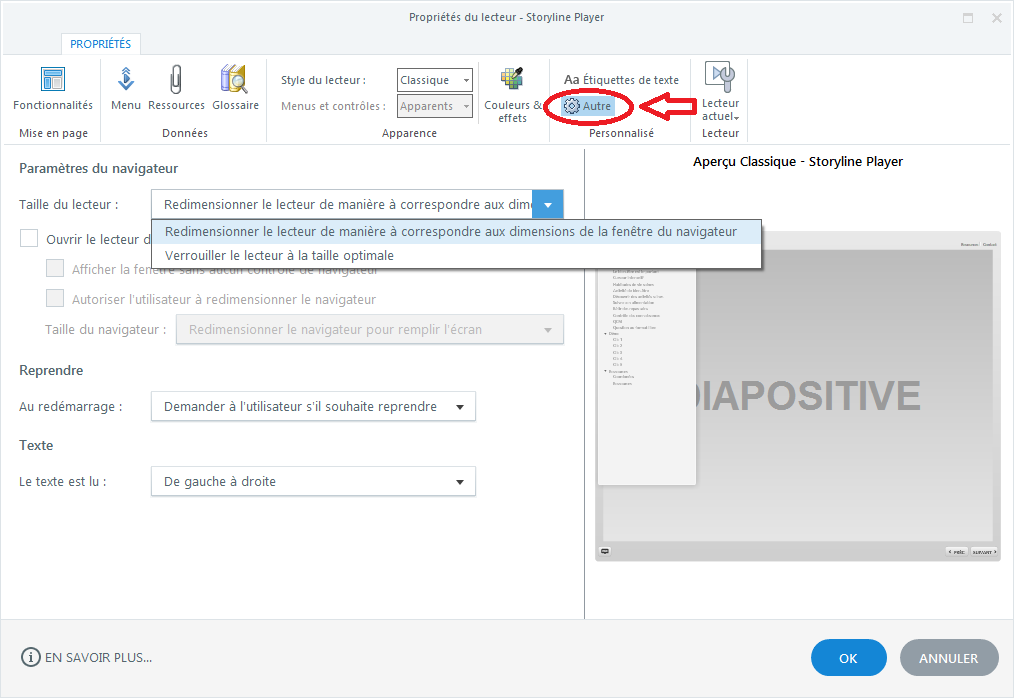The width and height of the screenshot is (1014, 698).
Task: Click the Autre gear button
Action: 588,106
